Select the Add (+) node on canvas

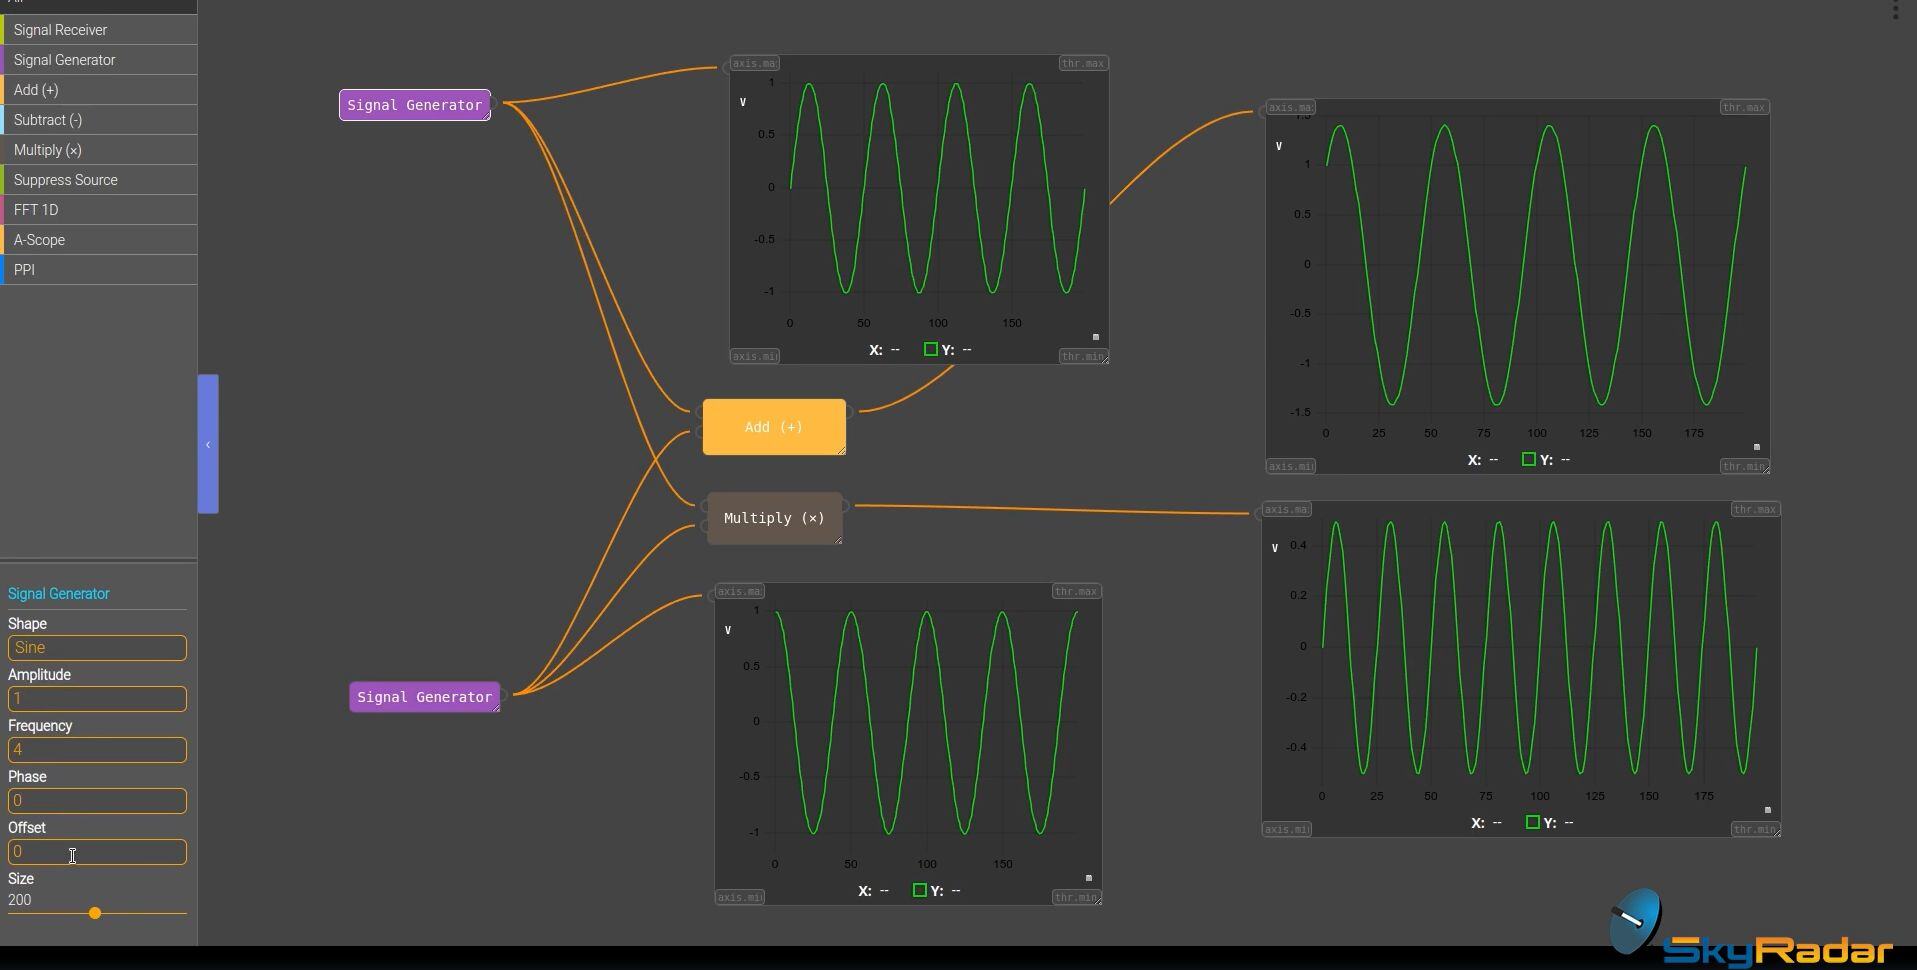tap(773, 427)
